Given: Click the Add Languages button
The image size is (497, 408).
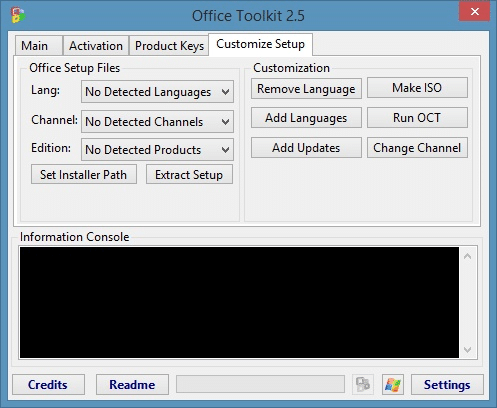Looking at the screenshot, I should click(x=306, y=118).
